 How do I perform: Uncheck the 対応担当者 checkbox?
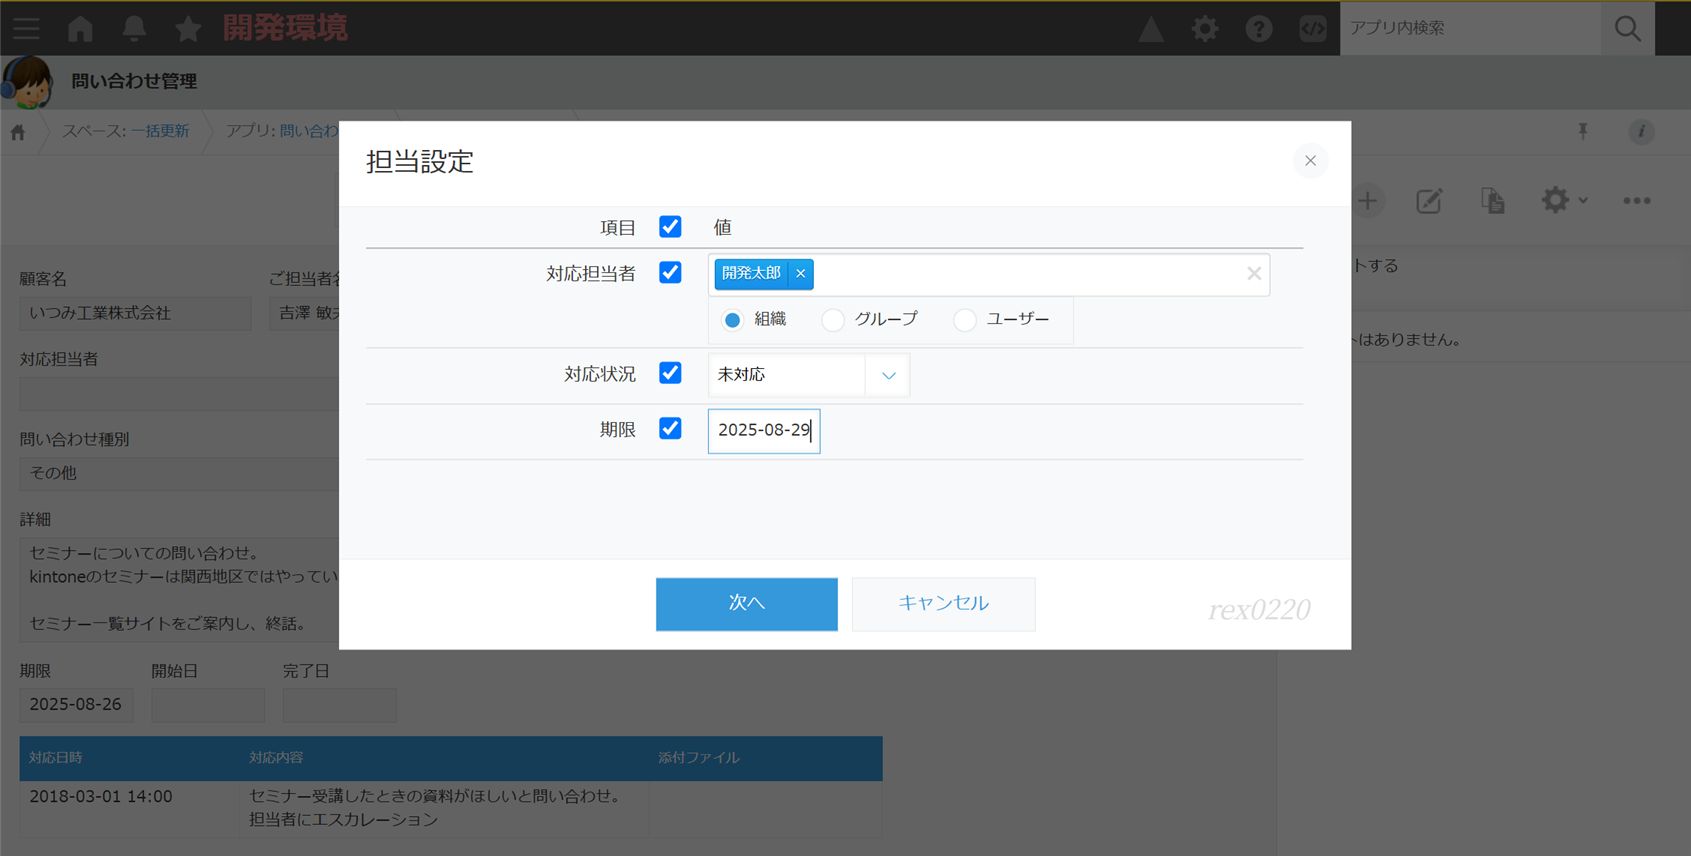tap(670, 273)
